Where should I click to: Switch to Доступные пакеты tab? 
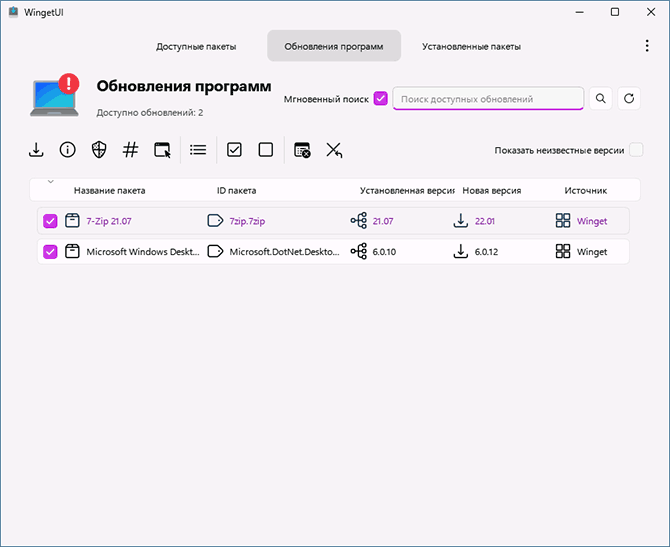click(x=196, y=46)
